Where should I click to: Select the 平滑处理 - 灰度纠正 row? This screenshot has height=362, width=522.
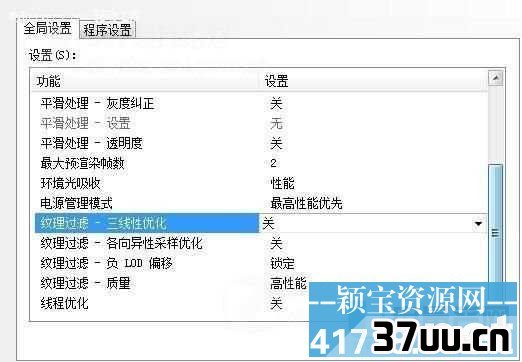click(260, 103)
